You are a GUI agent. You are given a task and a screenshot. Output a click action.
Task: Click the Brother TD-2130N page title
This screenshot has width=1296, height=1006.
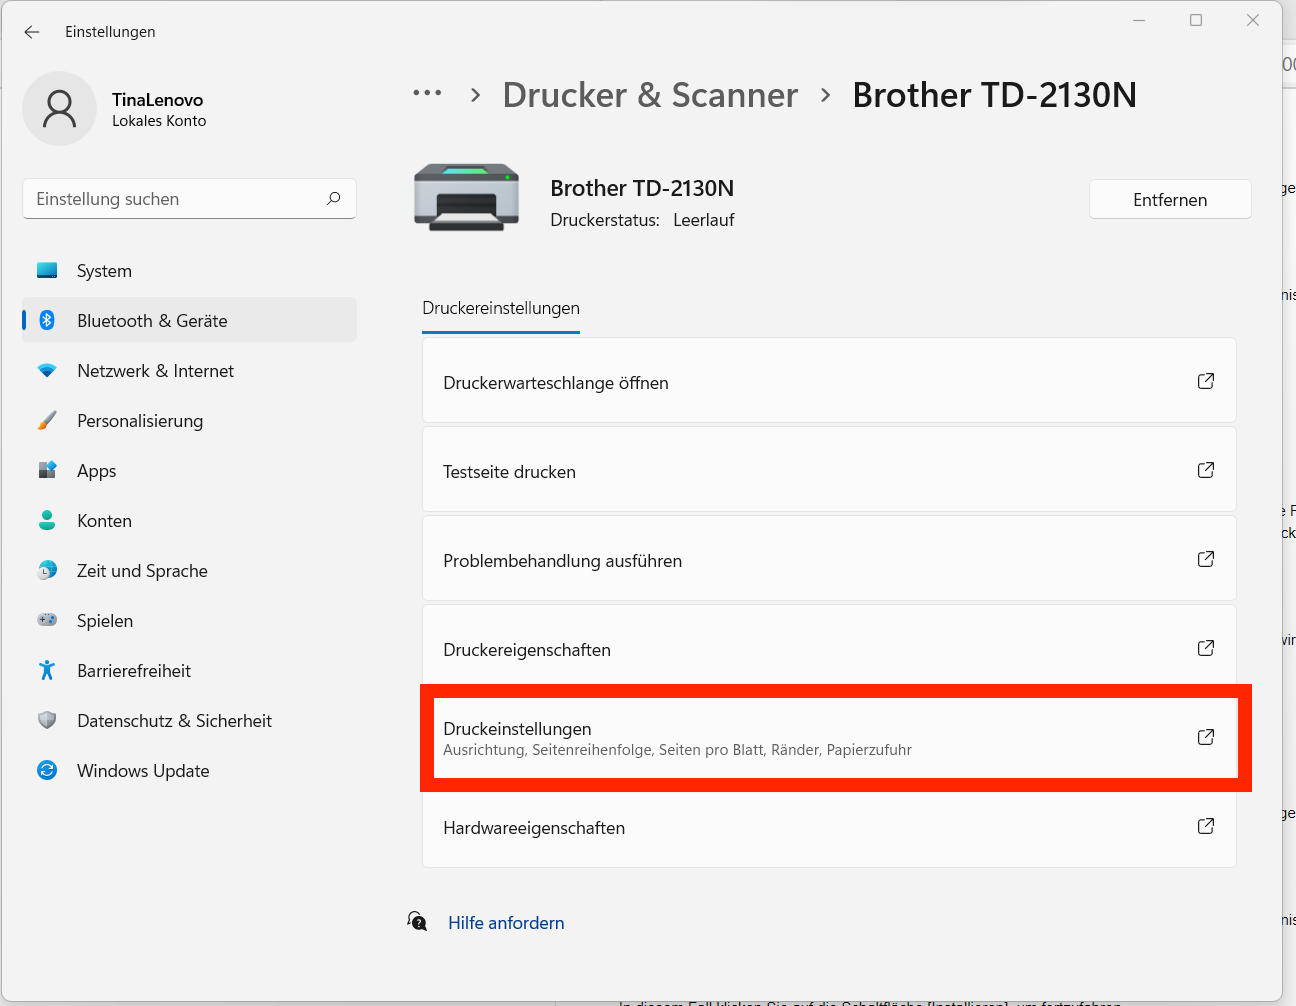pyautogui.click(x=994, y=95)
